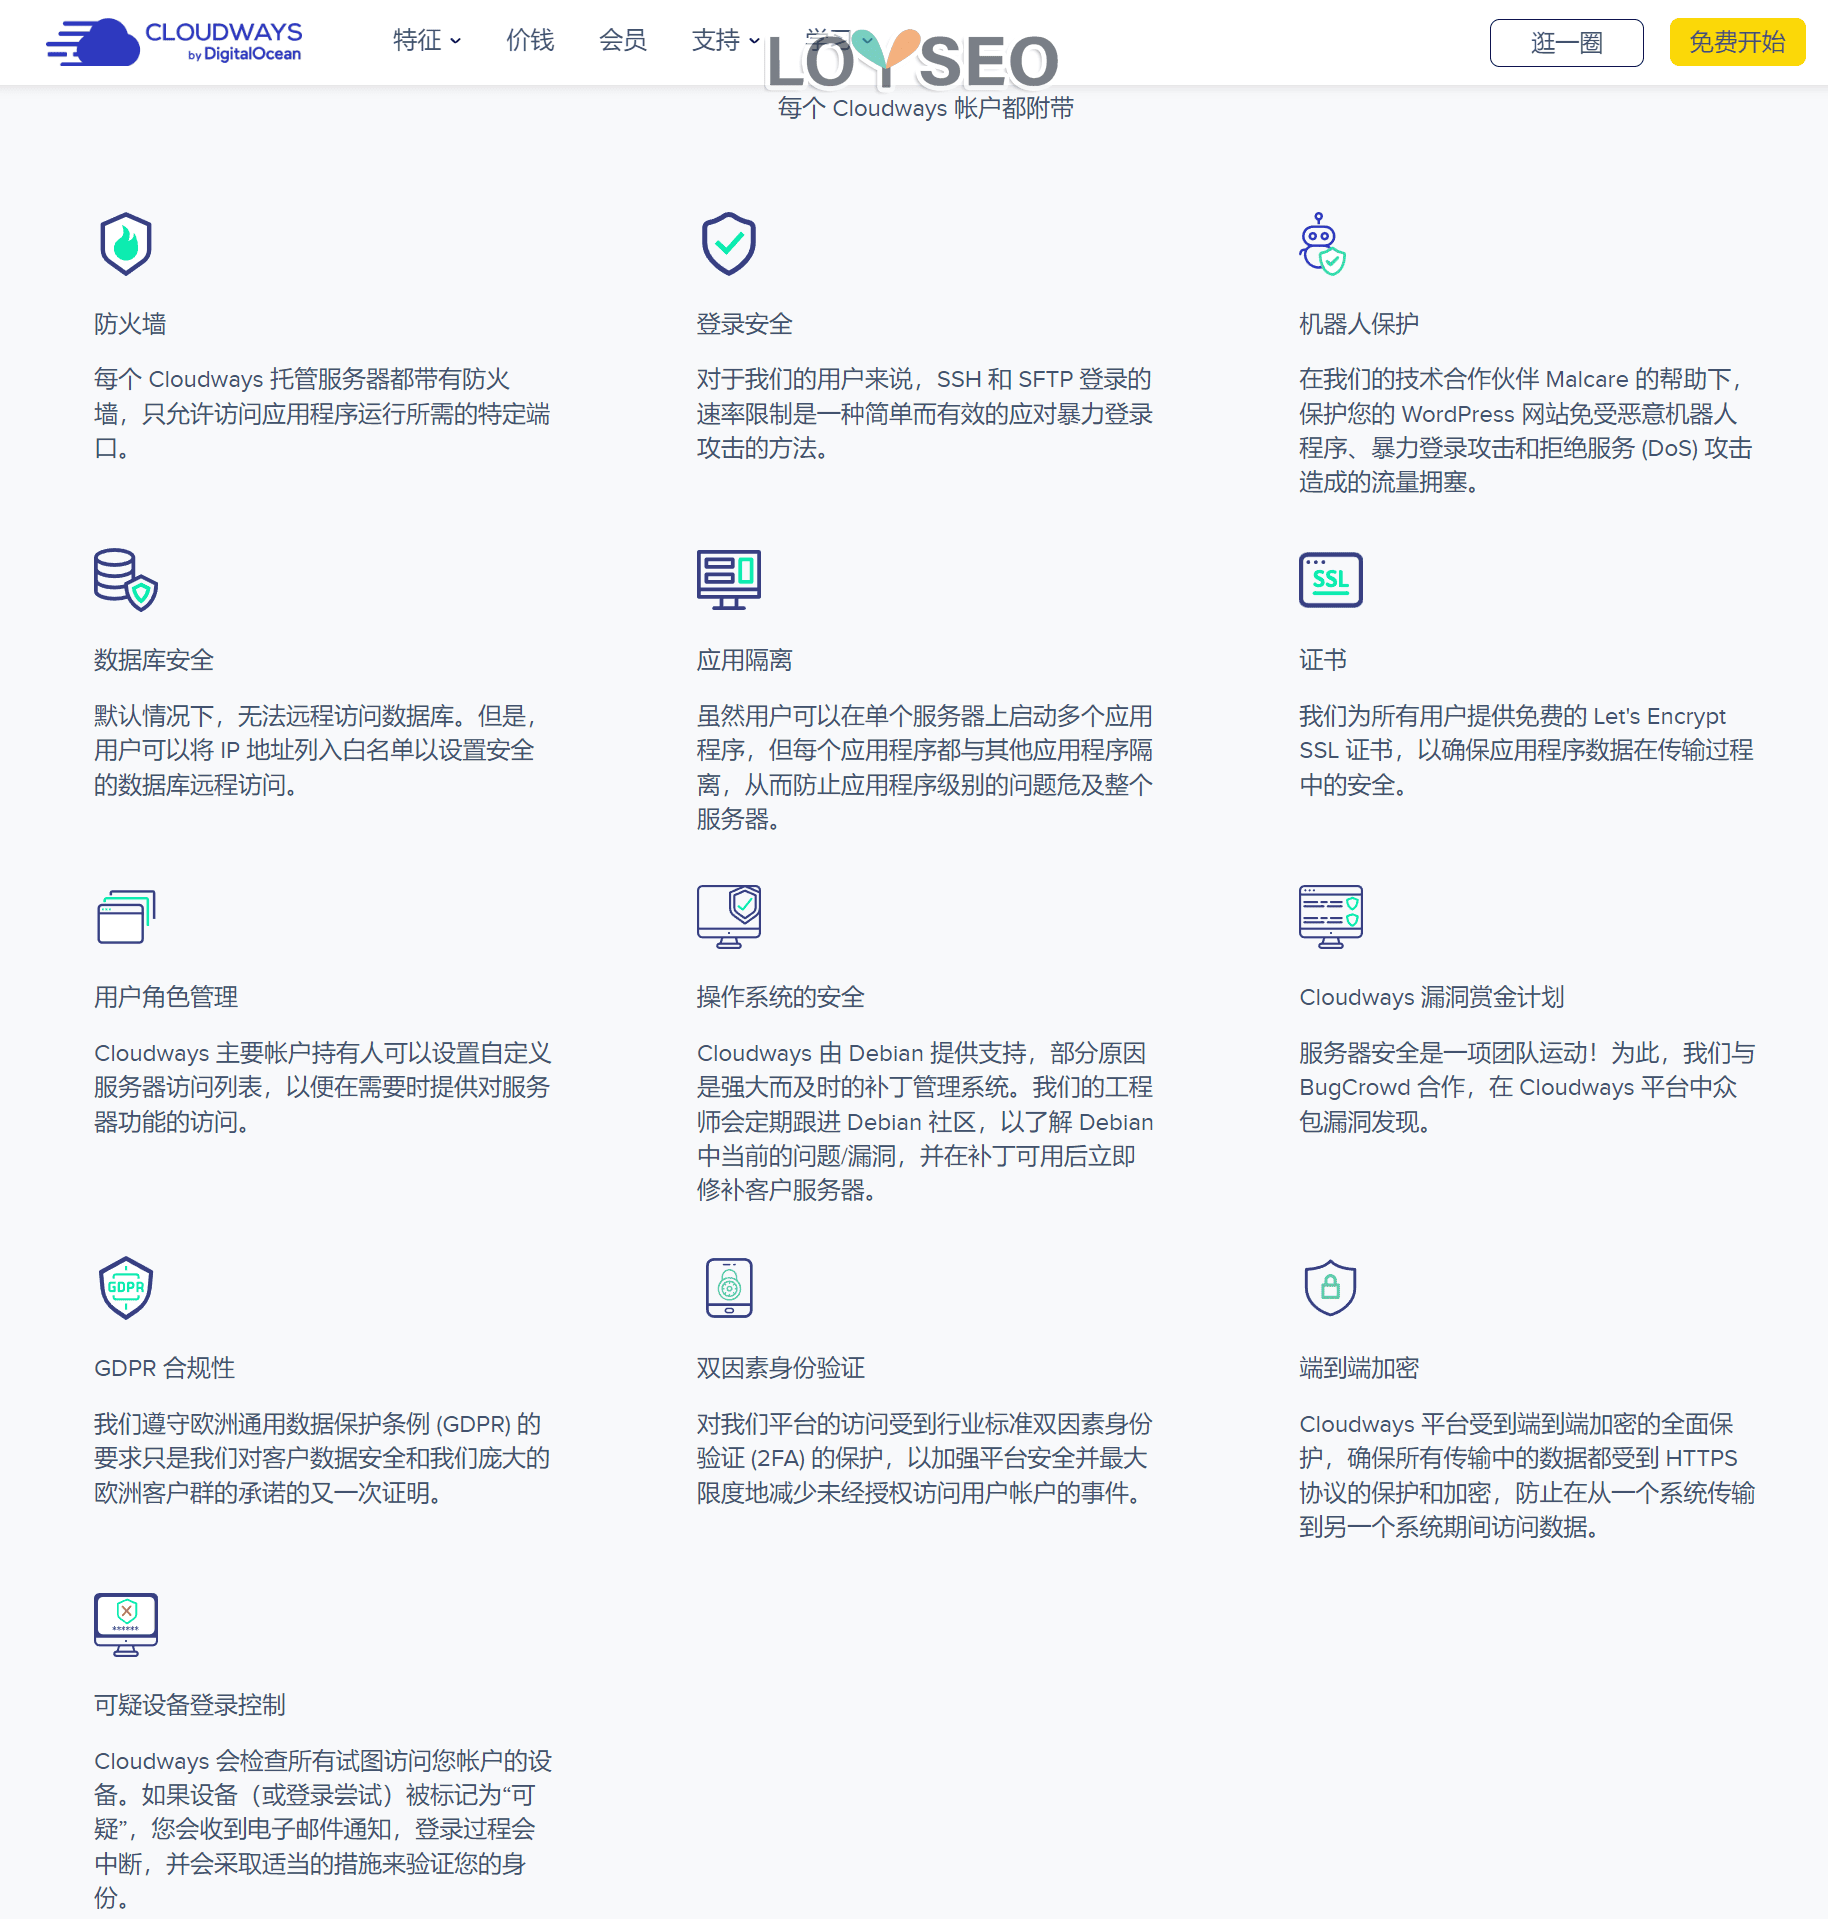Select the 可疑设备登录控制 heading
This screenshot has height=1919, width=1828.
pyautogui.click(x=190, y=1705)
